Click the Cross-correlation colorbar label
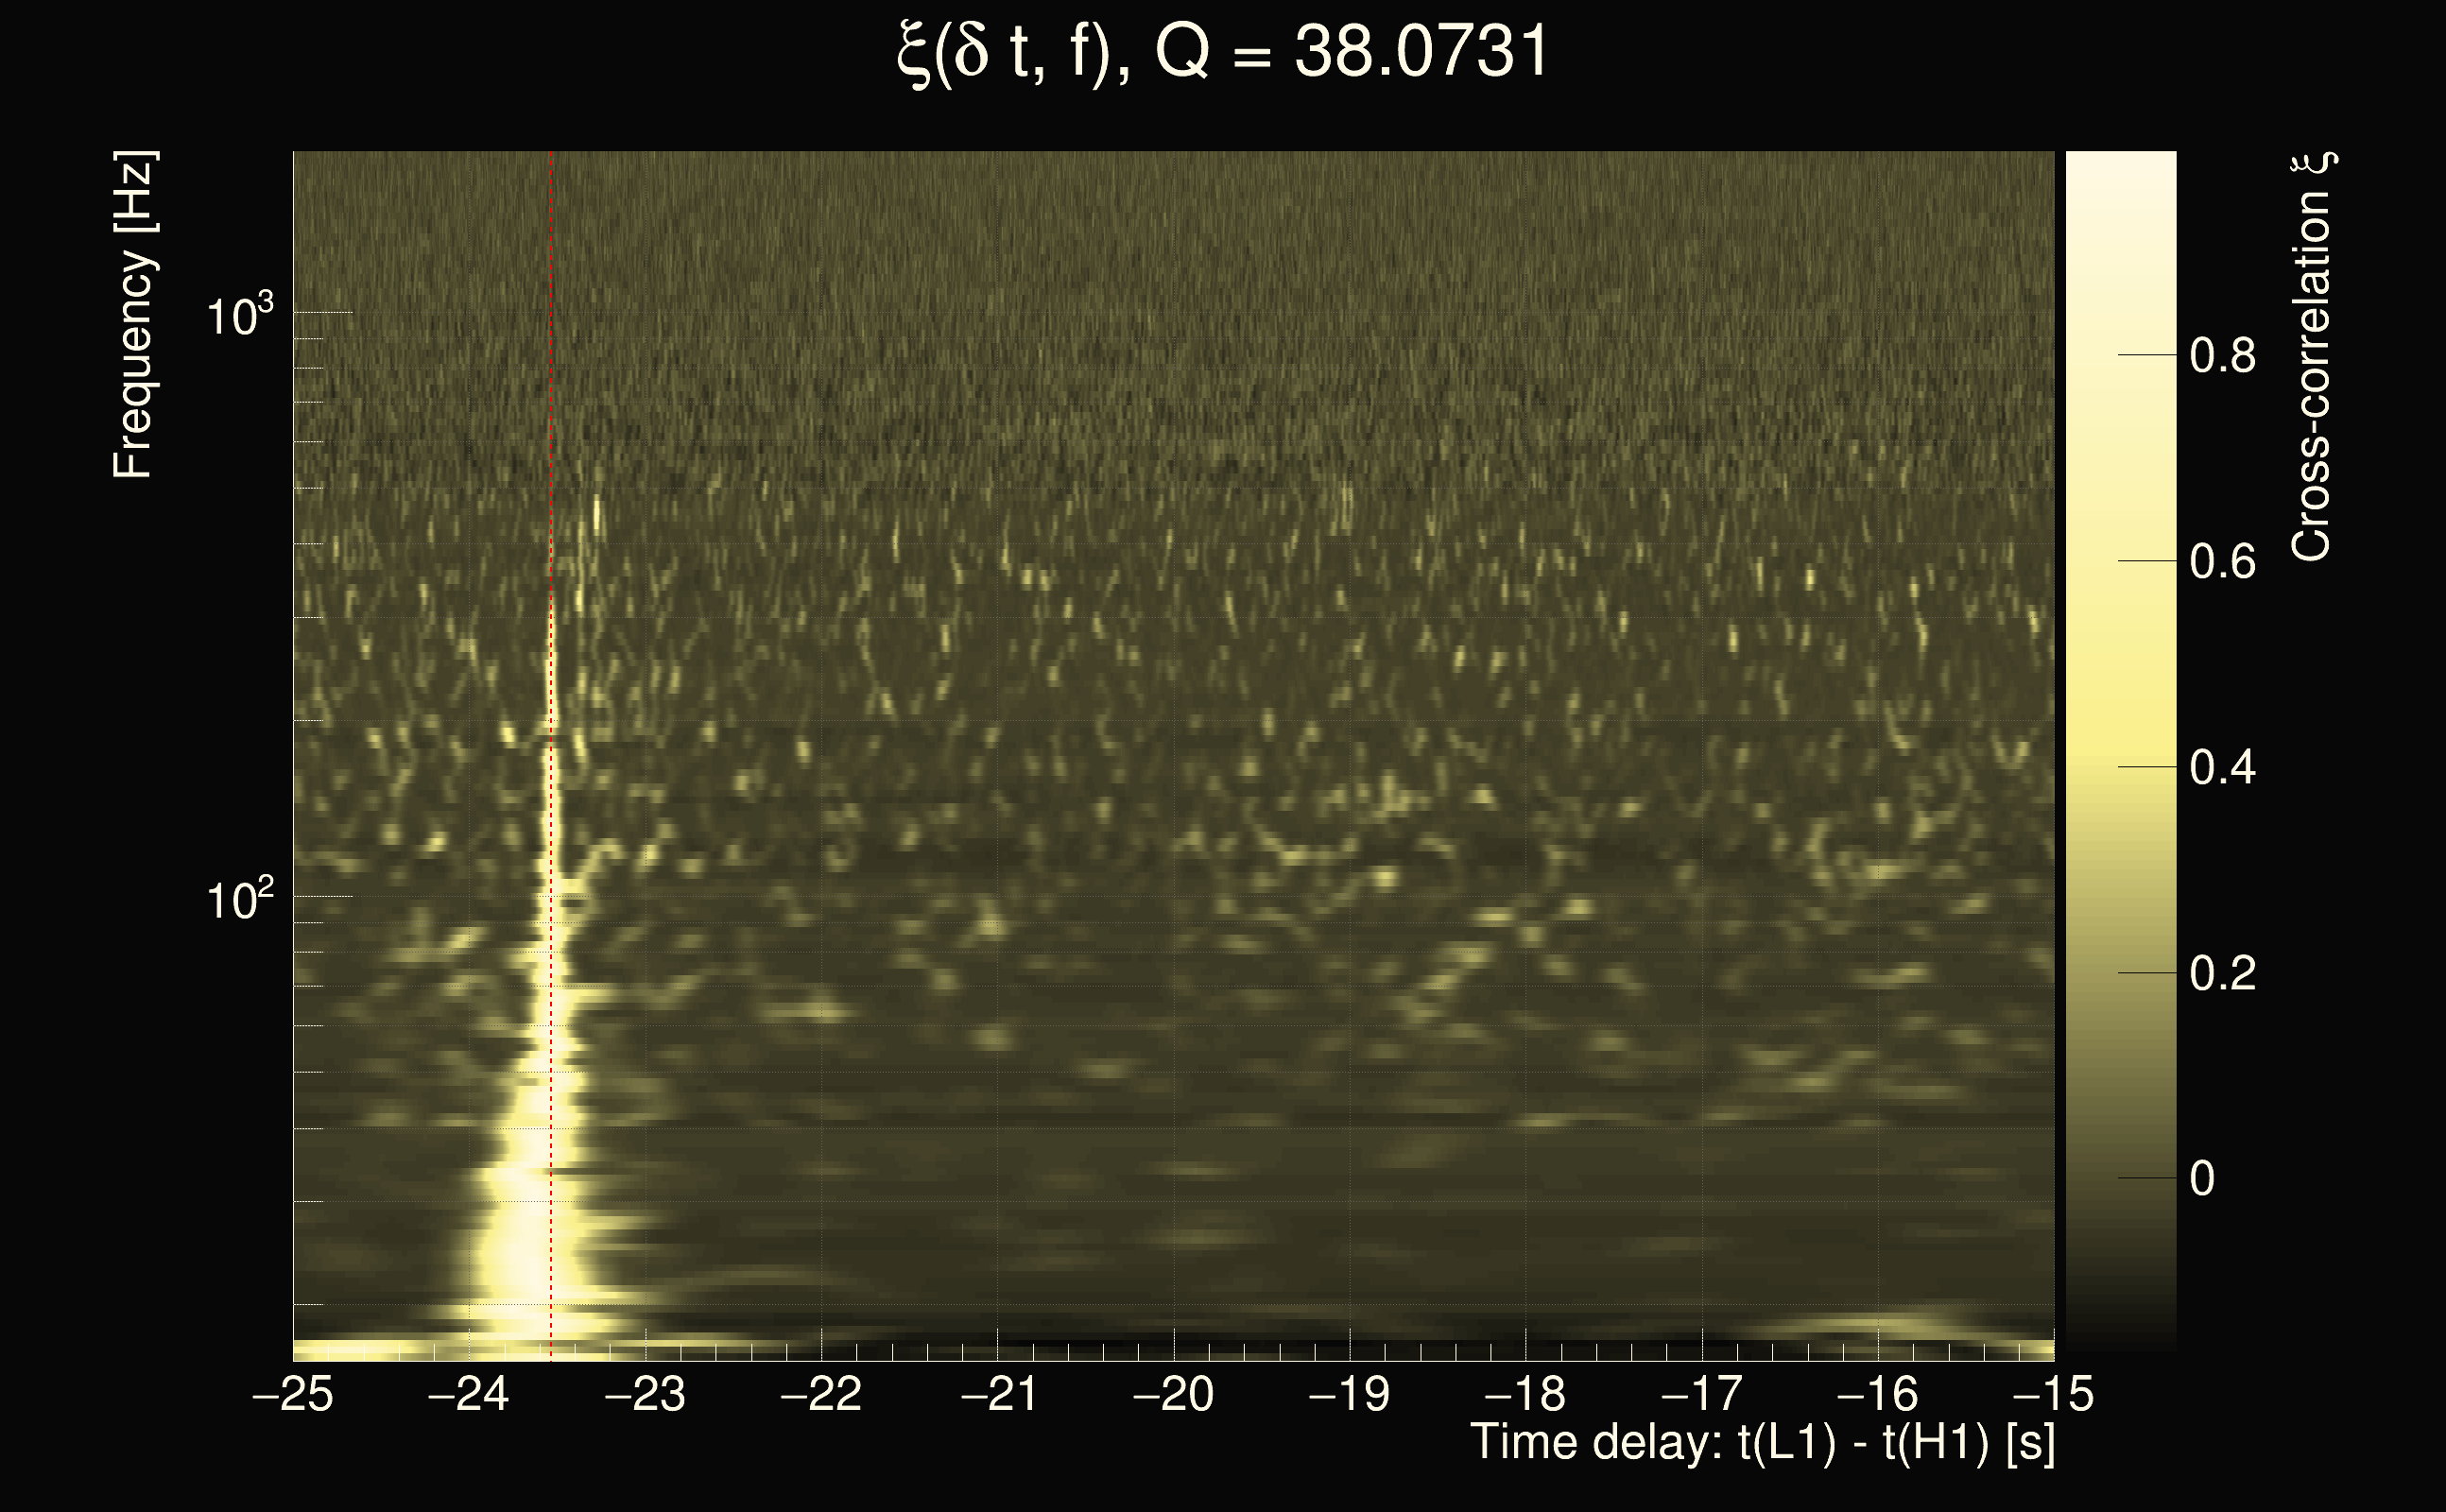This screenshot has height=1512, width=2446. pyautogui.click(x=2310, y=357)
